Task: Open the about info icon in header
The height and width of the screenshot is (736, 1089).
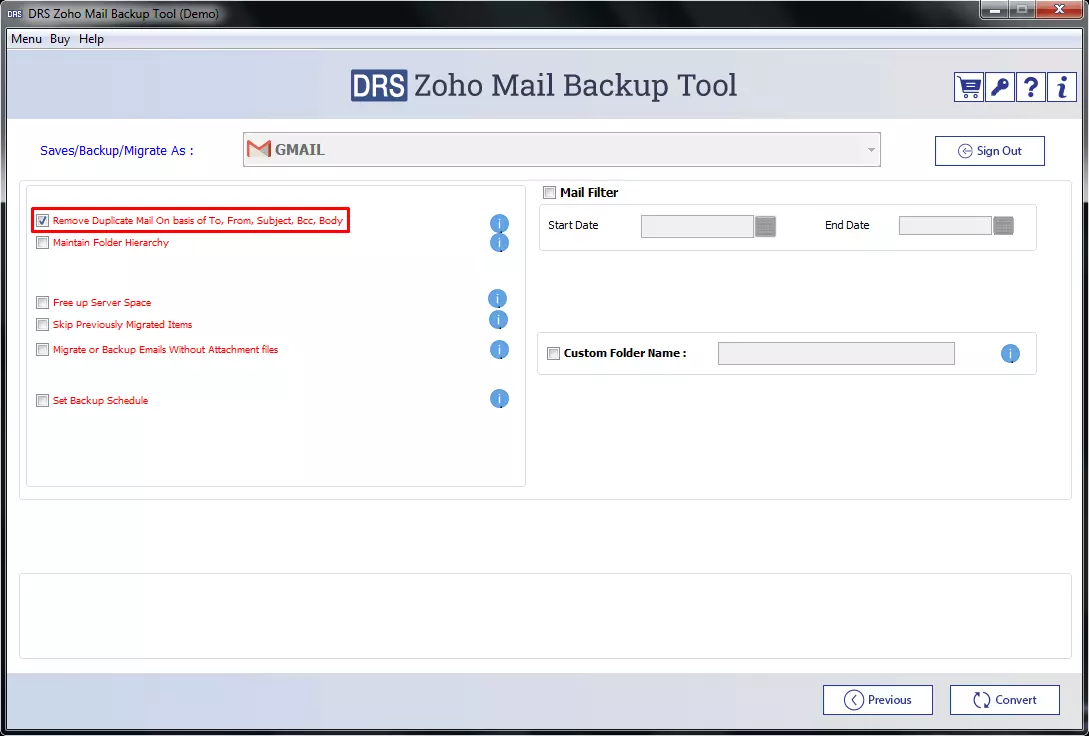Action: (1062, 87)
